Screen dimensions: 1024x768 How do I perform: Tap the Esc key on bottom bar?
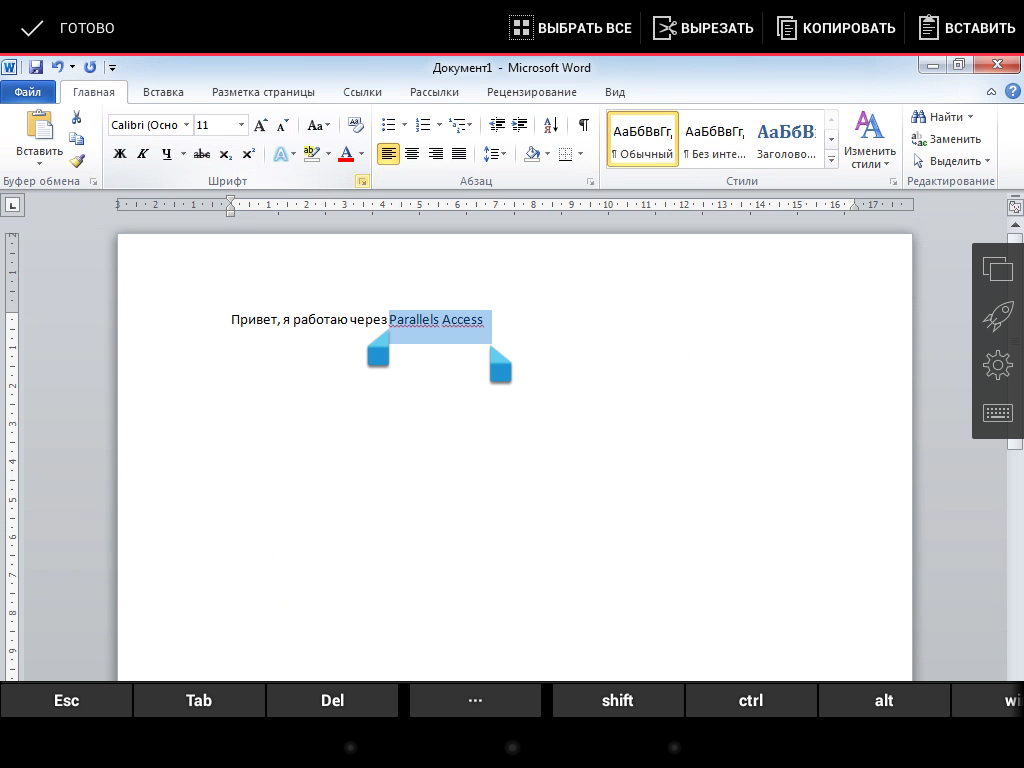click(x=67, y=700)
